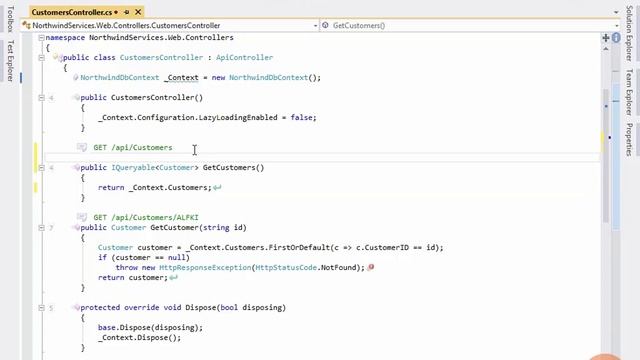Screen dimensions: 640x360
Task: Click the red throw icon after NotFound);
Action: (371, 267)
